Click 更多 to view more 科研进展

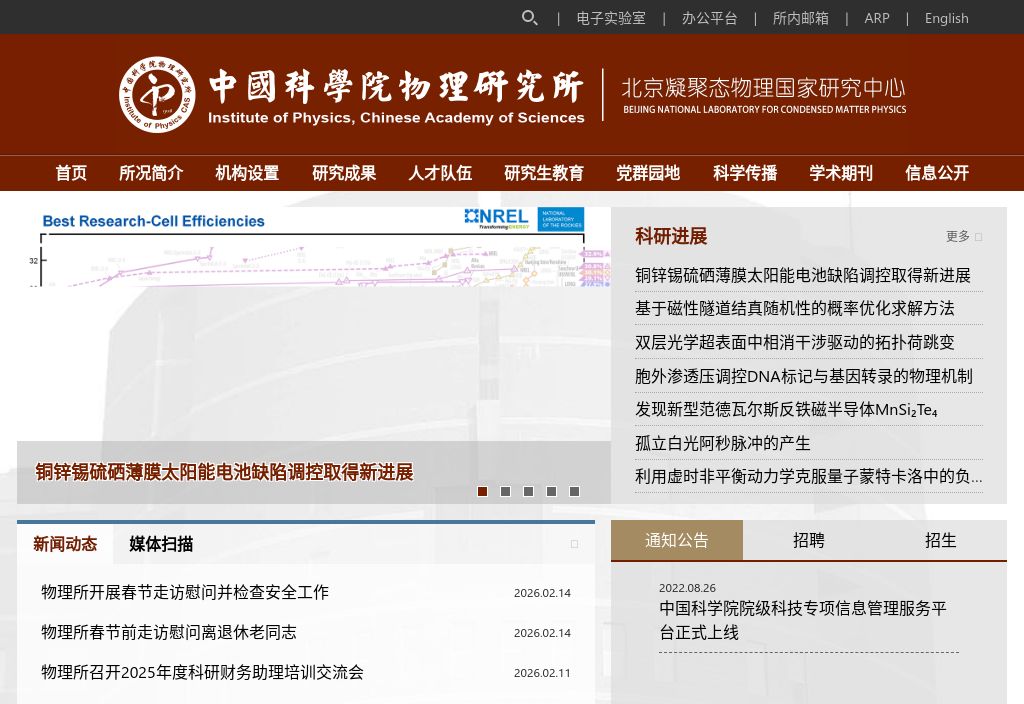point(956,236)
